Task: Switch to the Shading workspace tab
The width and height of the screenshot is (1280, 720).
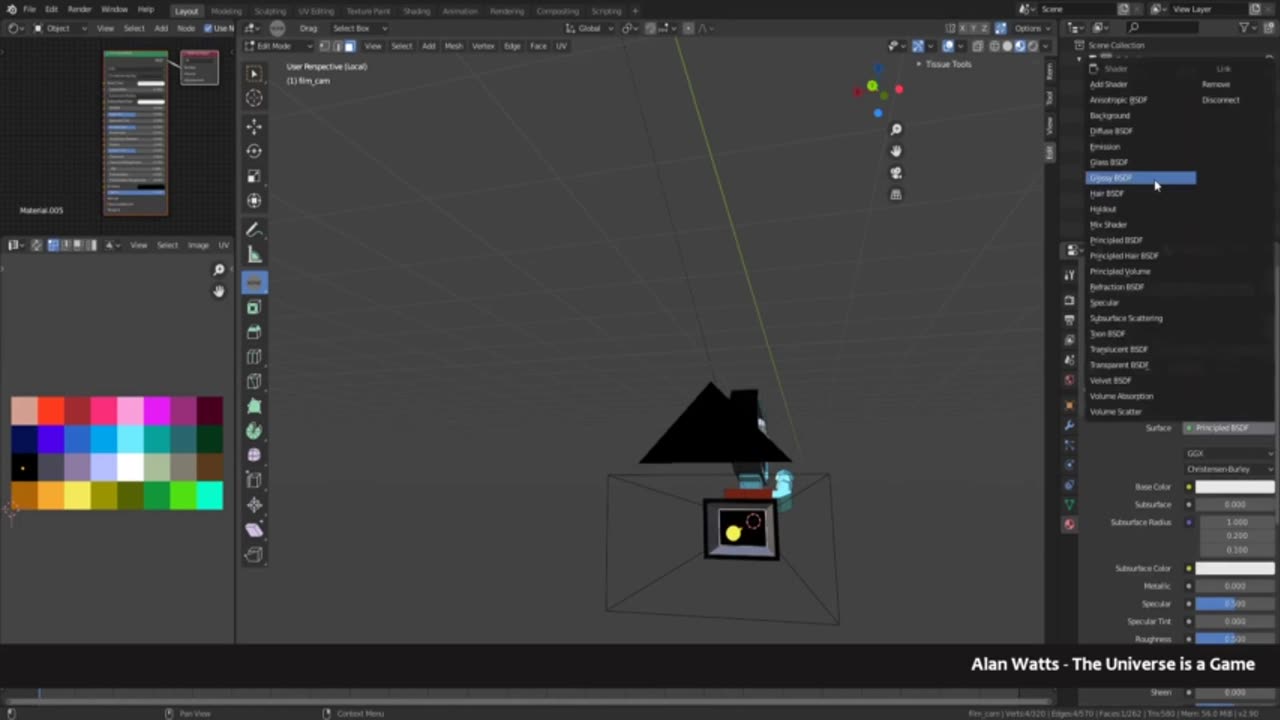Action: (416, 11)
